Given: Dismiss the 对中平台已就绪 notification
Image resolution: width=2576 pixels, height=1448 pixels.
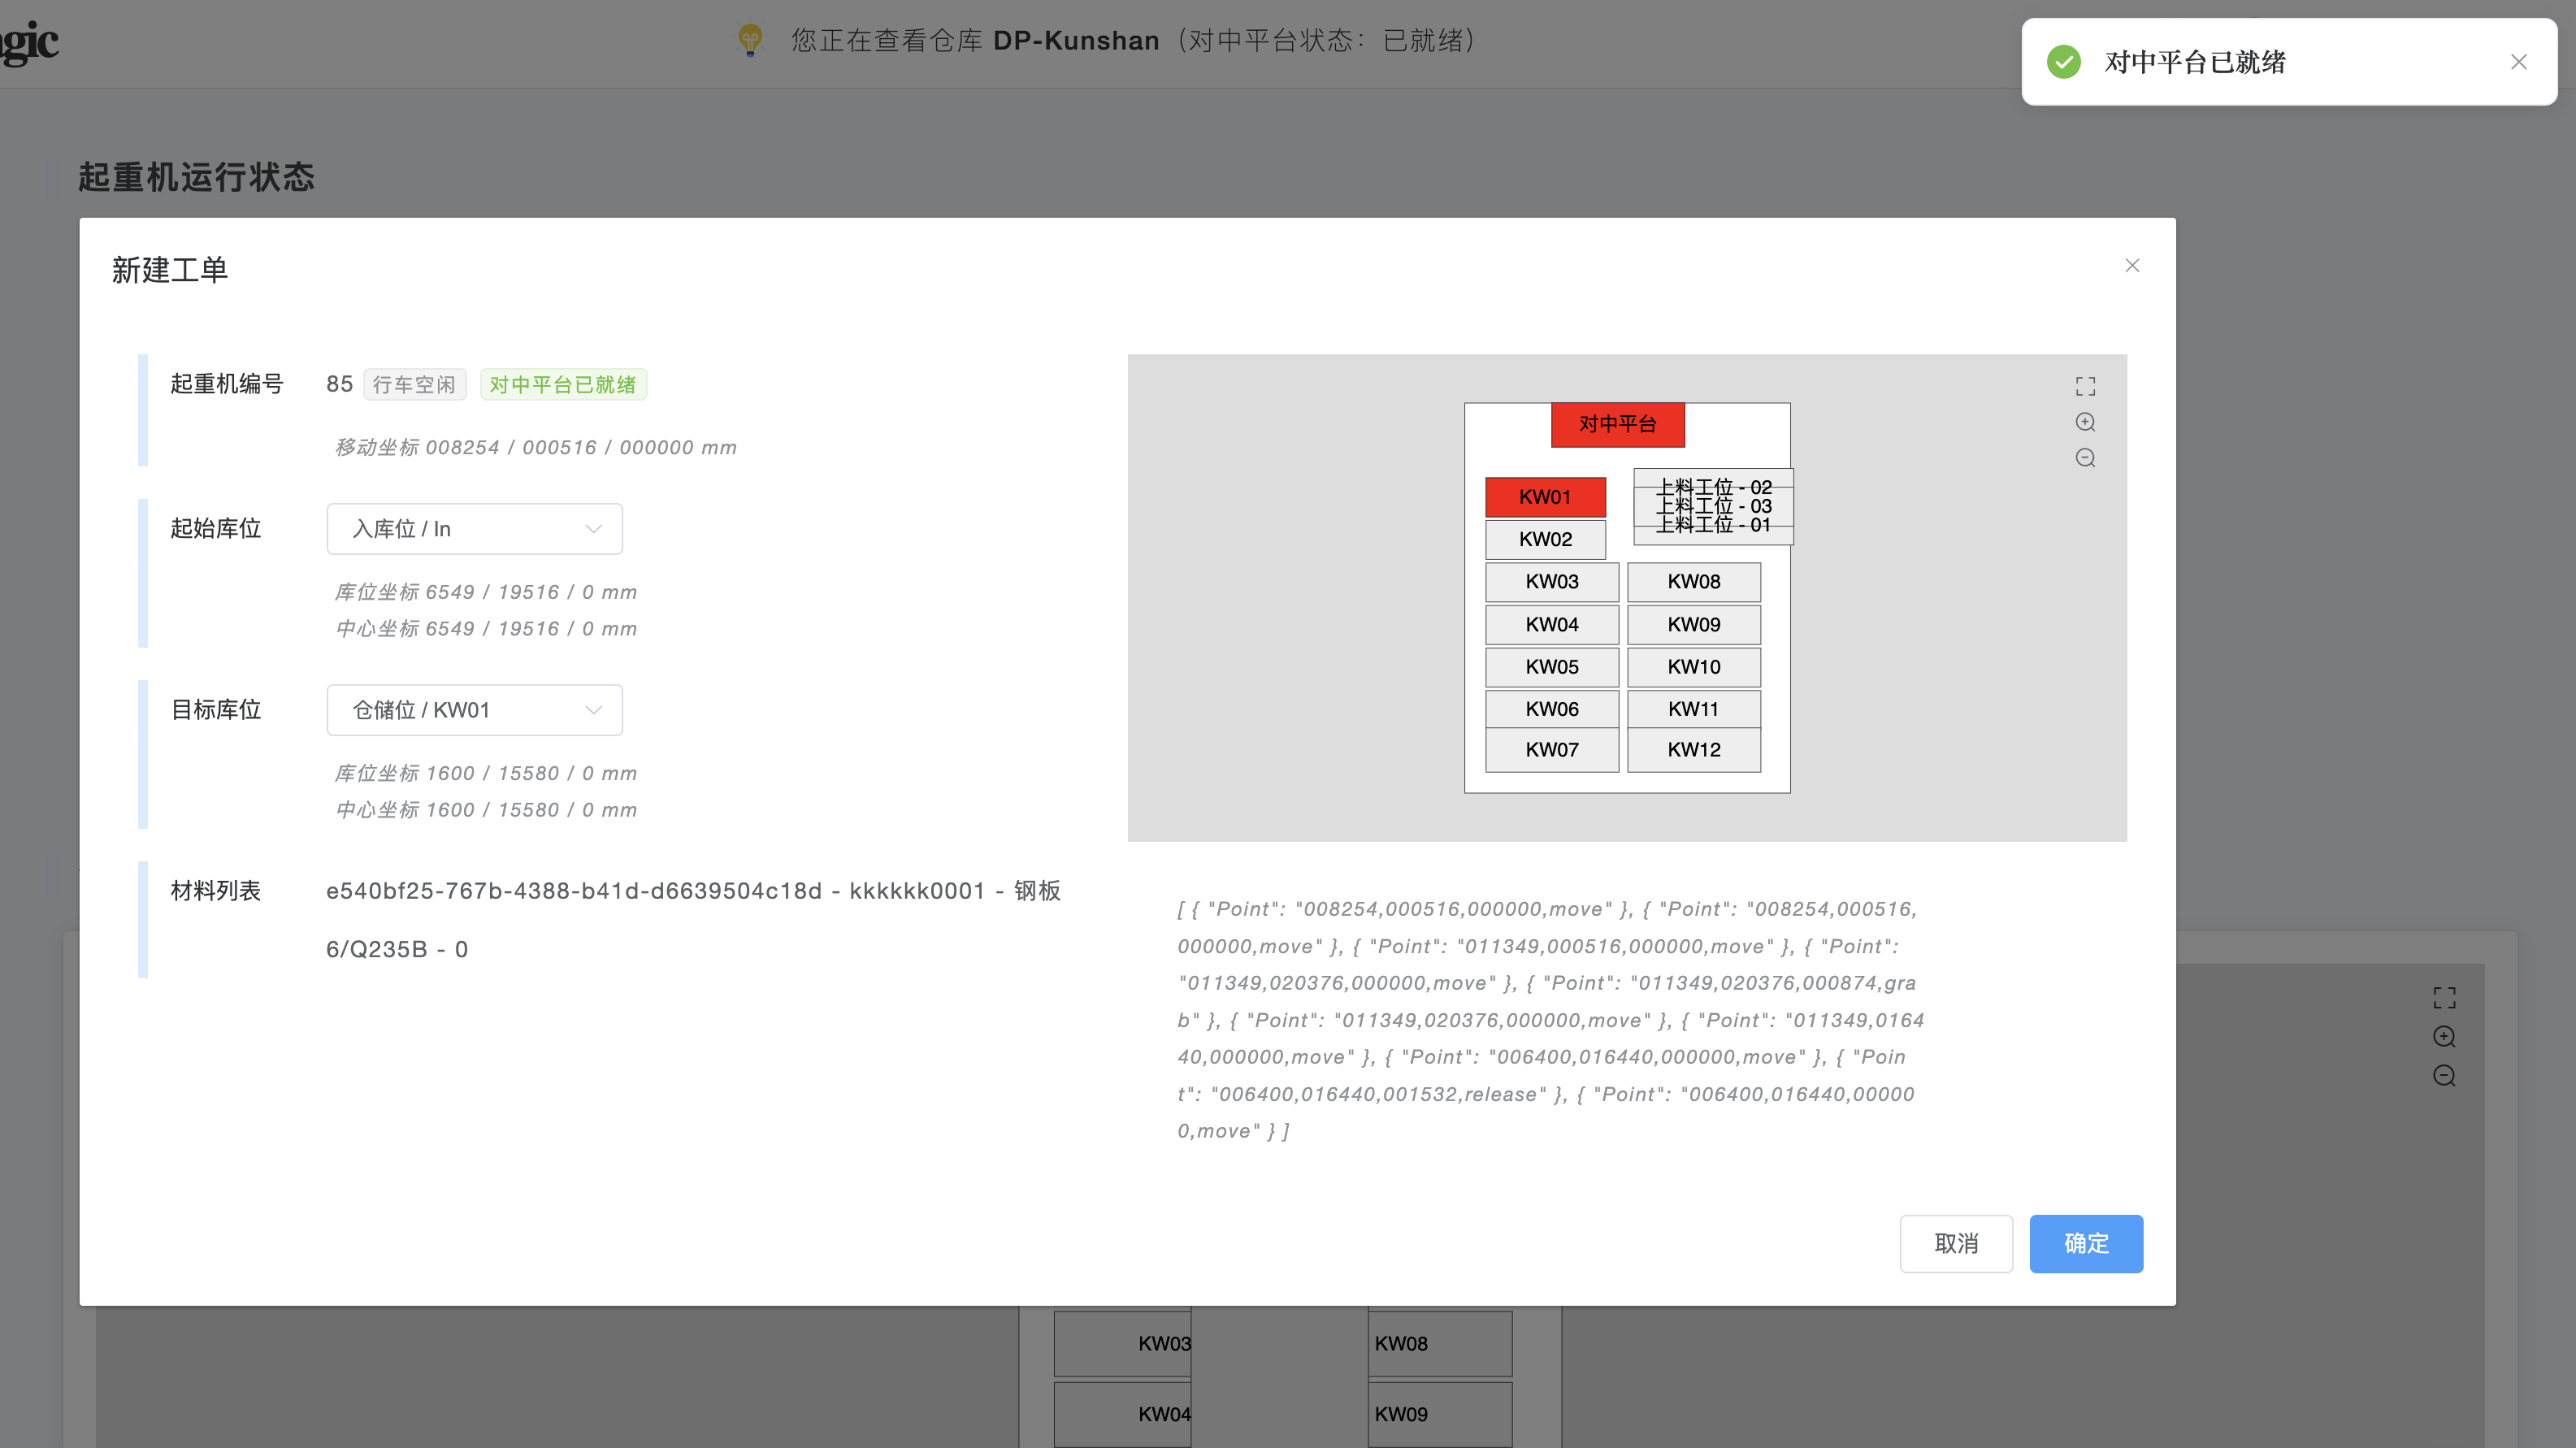Looking at the screenshot, I should [x=2518, y=62].
